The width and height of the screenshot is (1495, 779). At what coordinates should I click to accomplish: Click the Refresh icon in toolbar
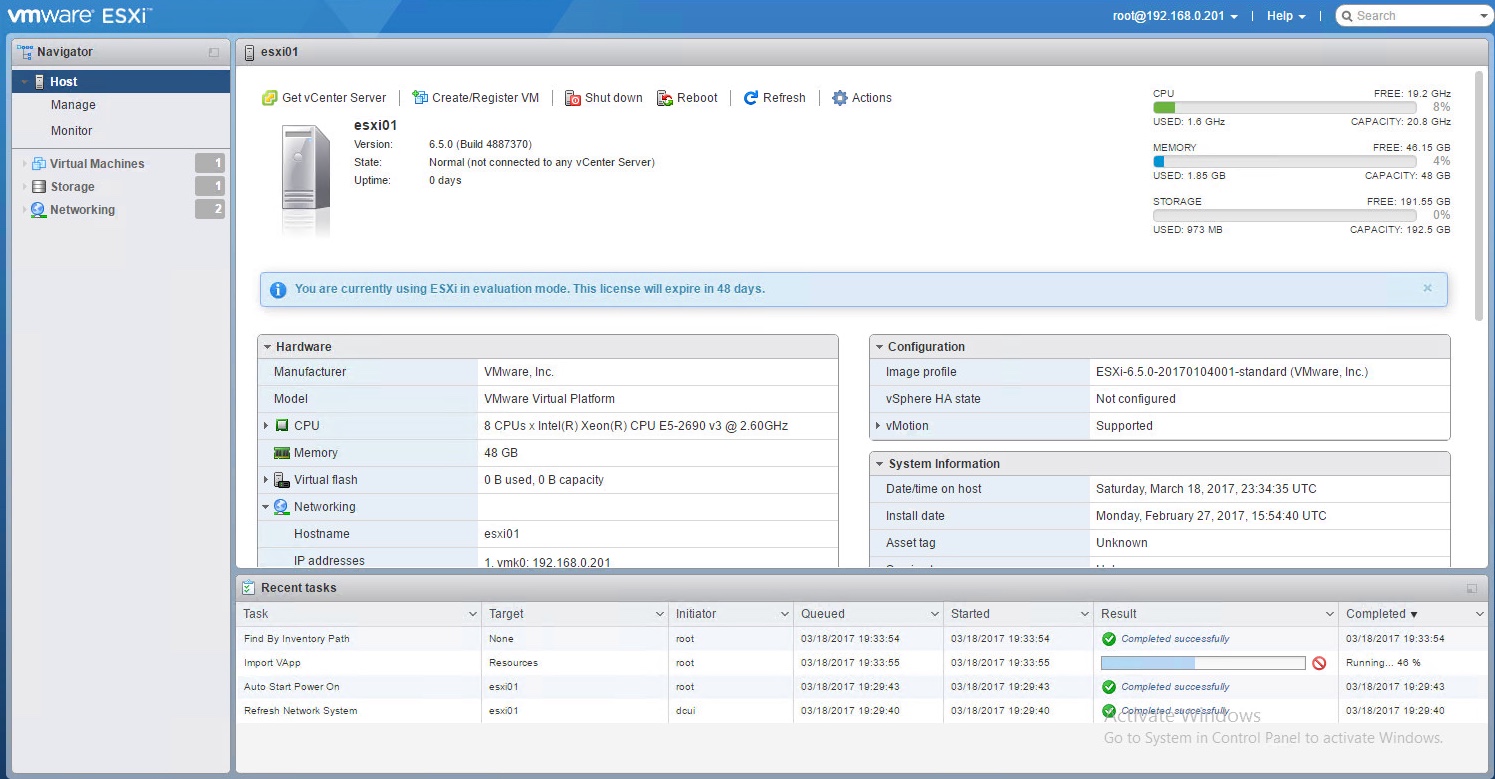[x=751, y=98]
